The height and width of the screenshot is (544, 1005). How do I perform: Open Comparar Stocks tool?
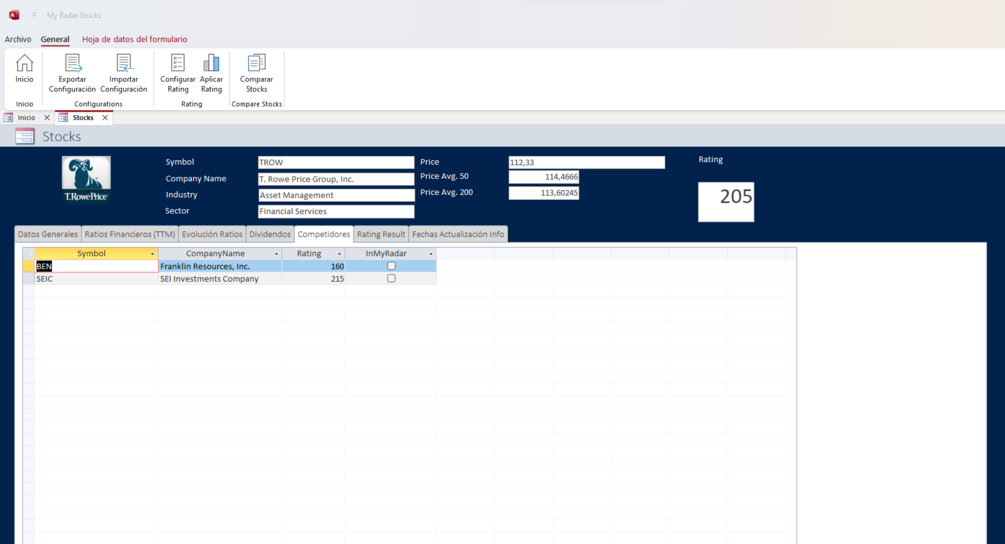(256, 74)
